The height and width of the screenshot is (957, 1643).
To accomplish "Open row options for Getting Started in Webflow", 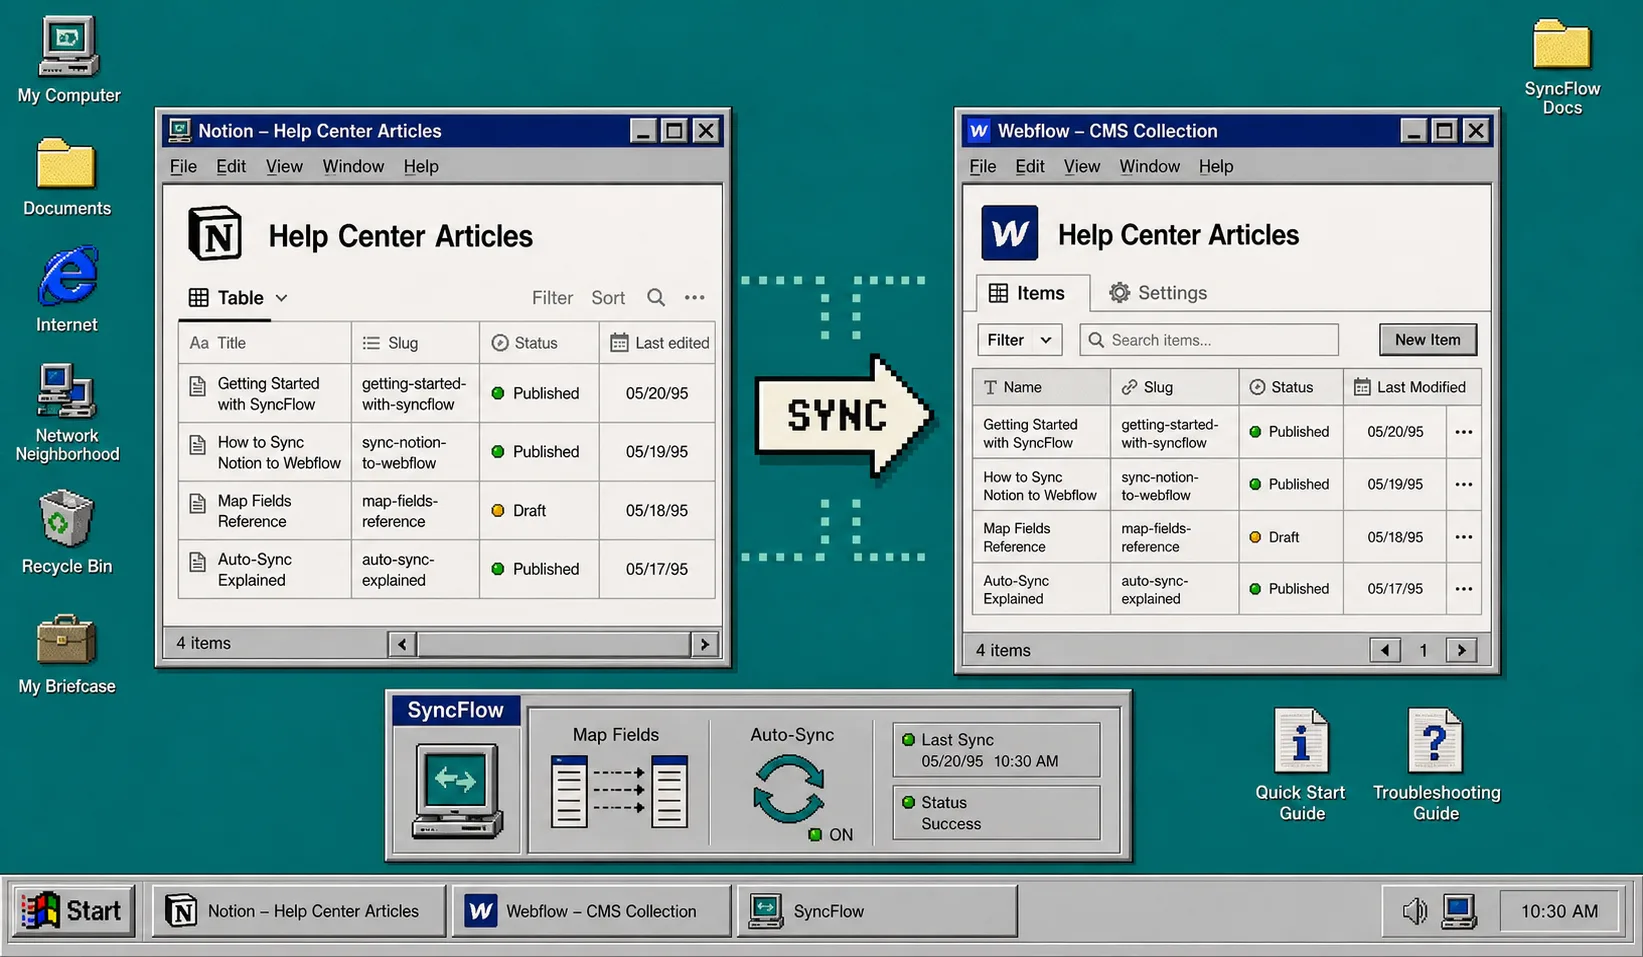I will click(1464, 432).
